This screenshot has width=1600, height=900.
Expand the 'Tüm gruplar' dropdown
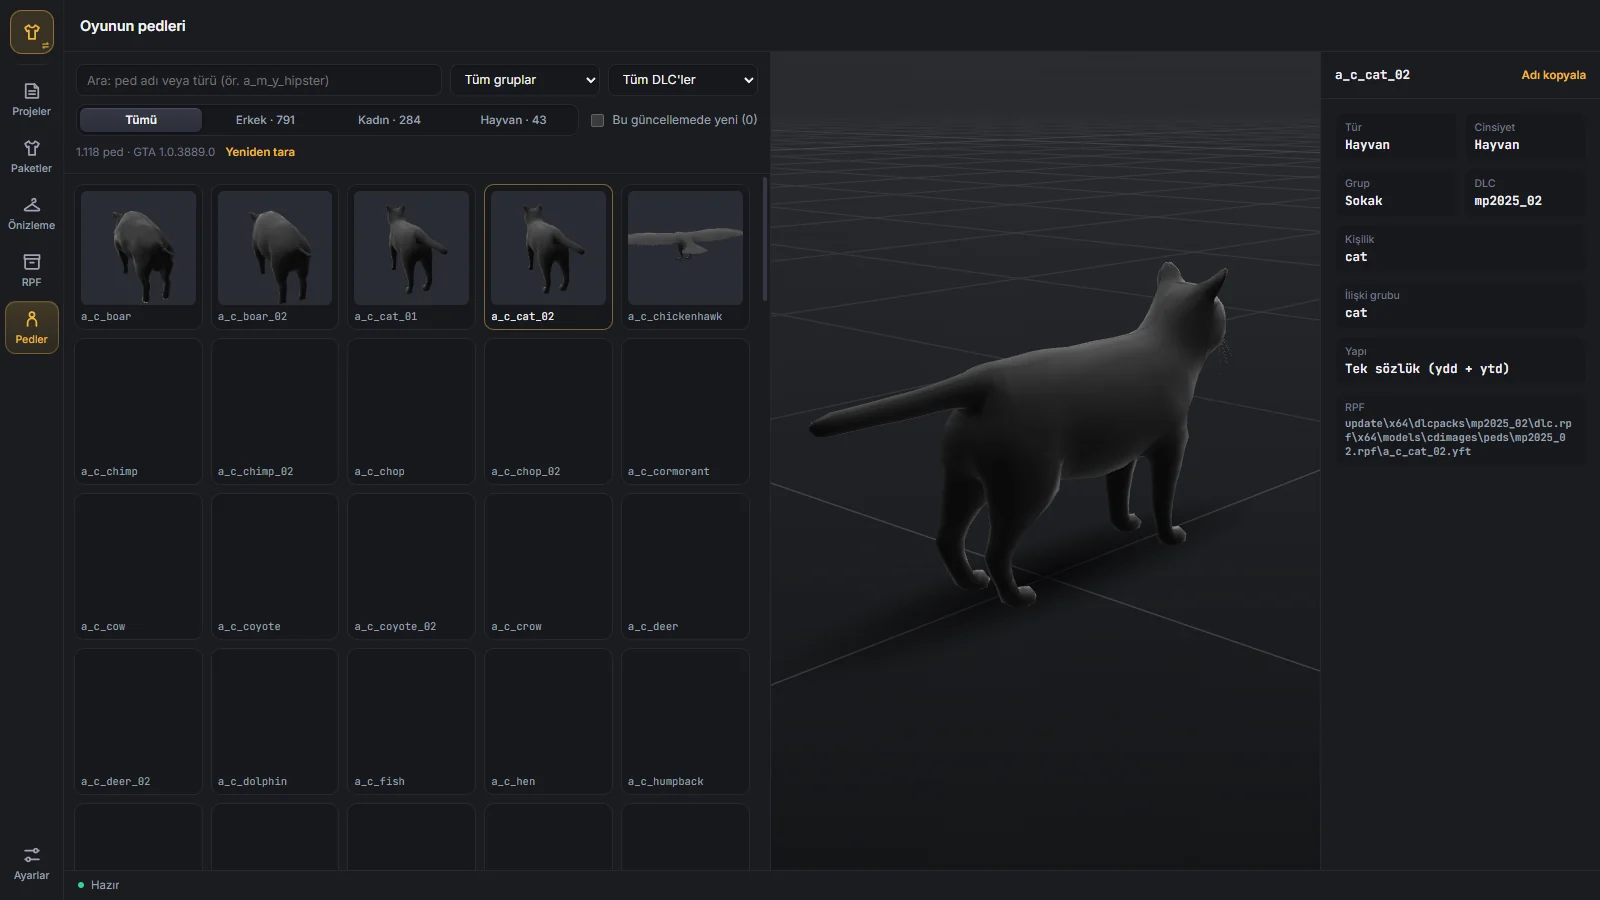point(525,80)
